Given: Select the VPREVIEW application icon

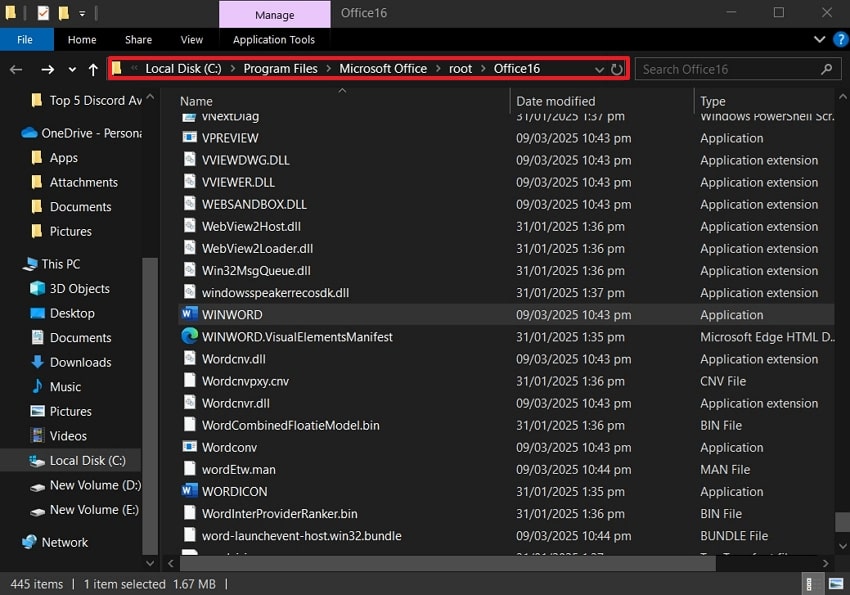Looking at the screenshot, I should [189, 138].
